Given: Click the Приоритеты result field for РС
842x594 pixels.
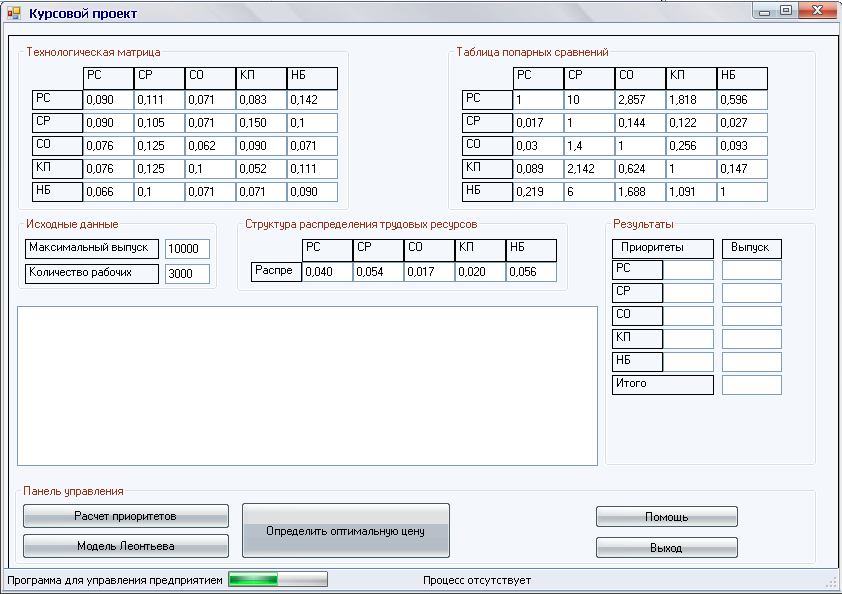Looking at the screenshot, I should pos(689,270).
